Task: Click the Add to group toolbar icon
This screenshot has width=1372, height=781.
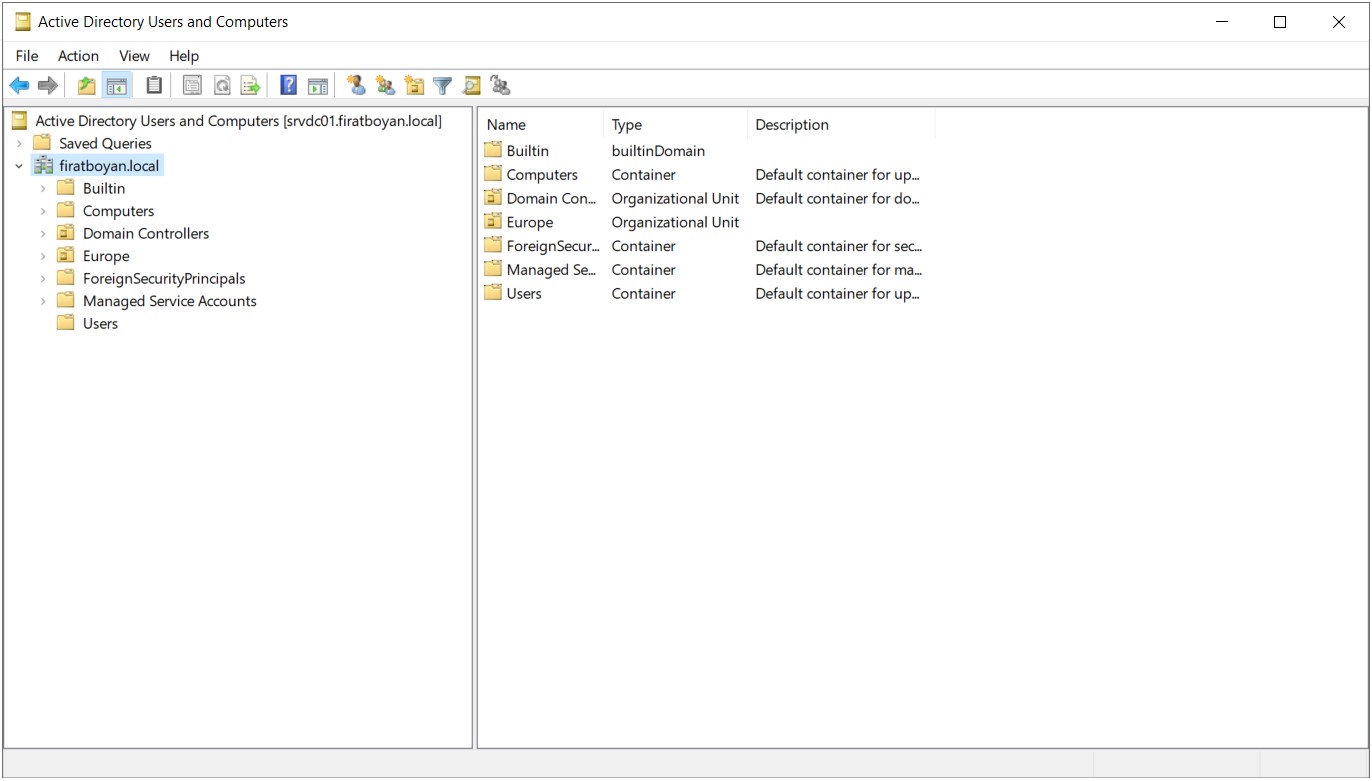Action: point(501,86)
